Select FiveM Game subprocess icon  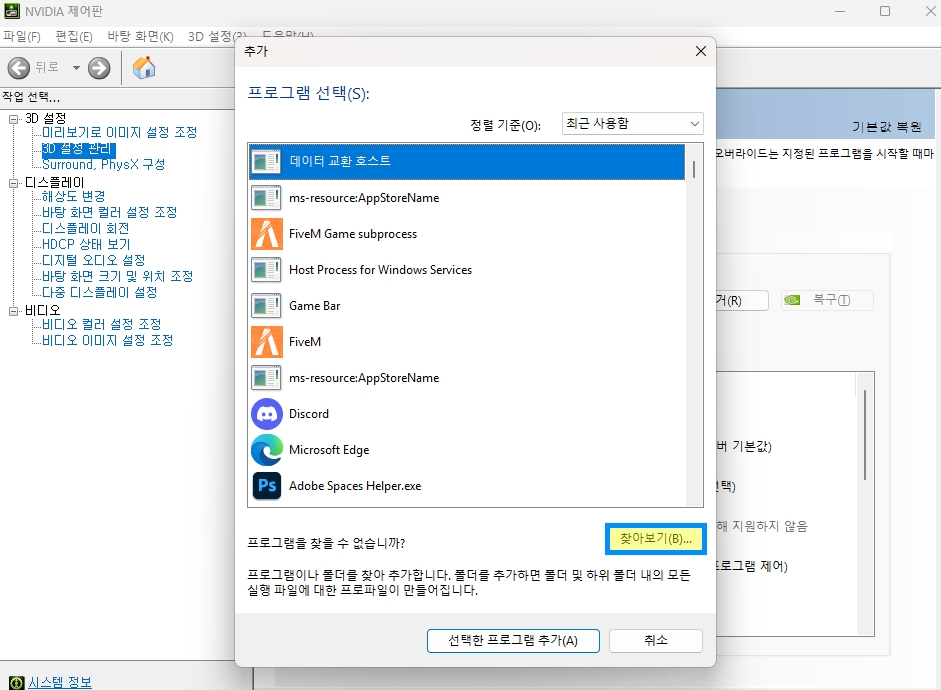(x=267, y=234)
